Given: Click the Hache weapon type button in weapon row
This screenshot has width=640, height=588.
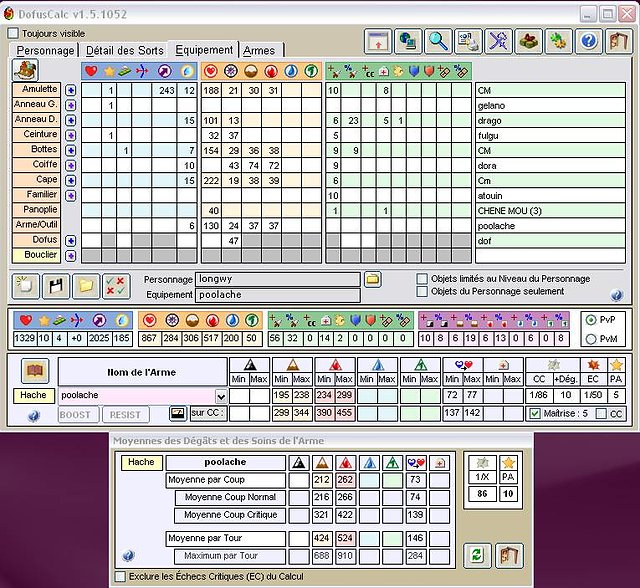Looking at the screenshot, I should 34,395.
